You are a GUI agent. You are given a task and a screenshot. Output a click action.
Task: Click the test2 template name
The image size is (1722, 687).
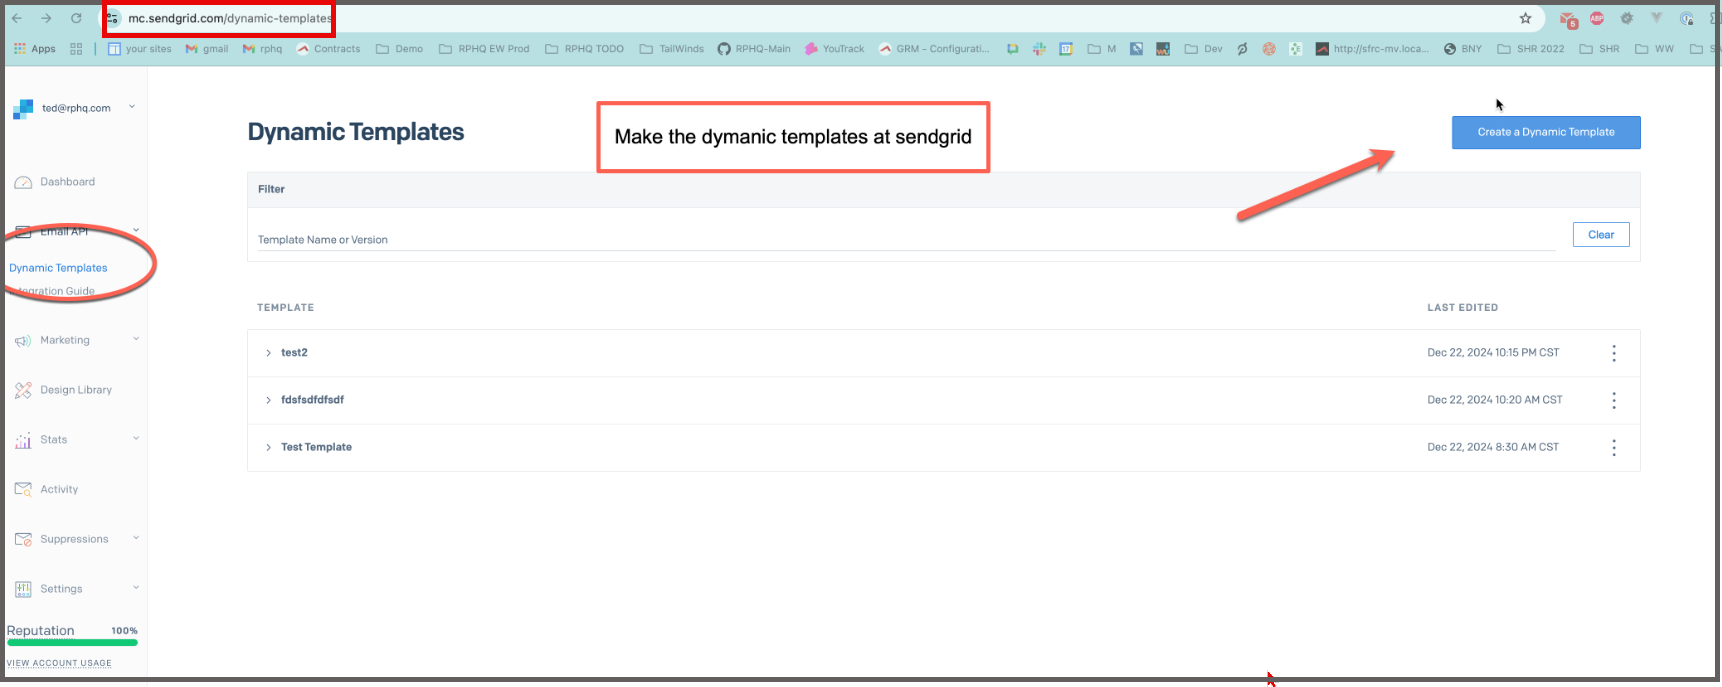click(294, 353)
